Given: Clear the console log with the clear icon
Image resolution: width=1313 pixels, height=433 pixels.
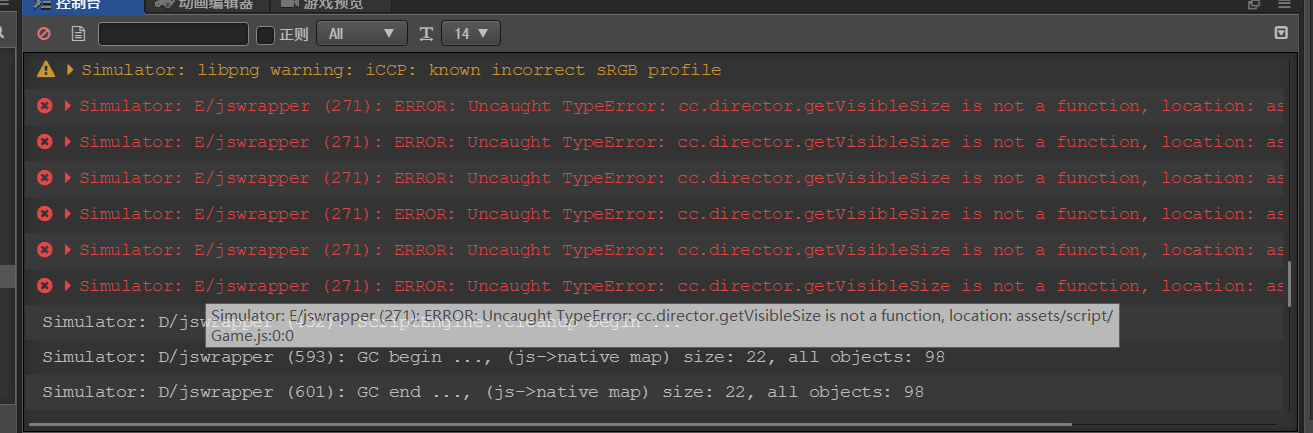Looking at the screenshot, I should (x=43, y=34).
